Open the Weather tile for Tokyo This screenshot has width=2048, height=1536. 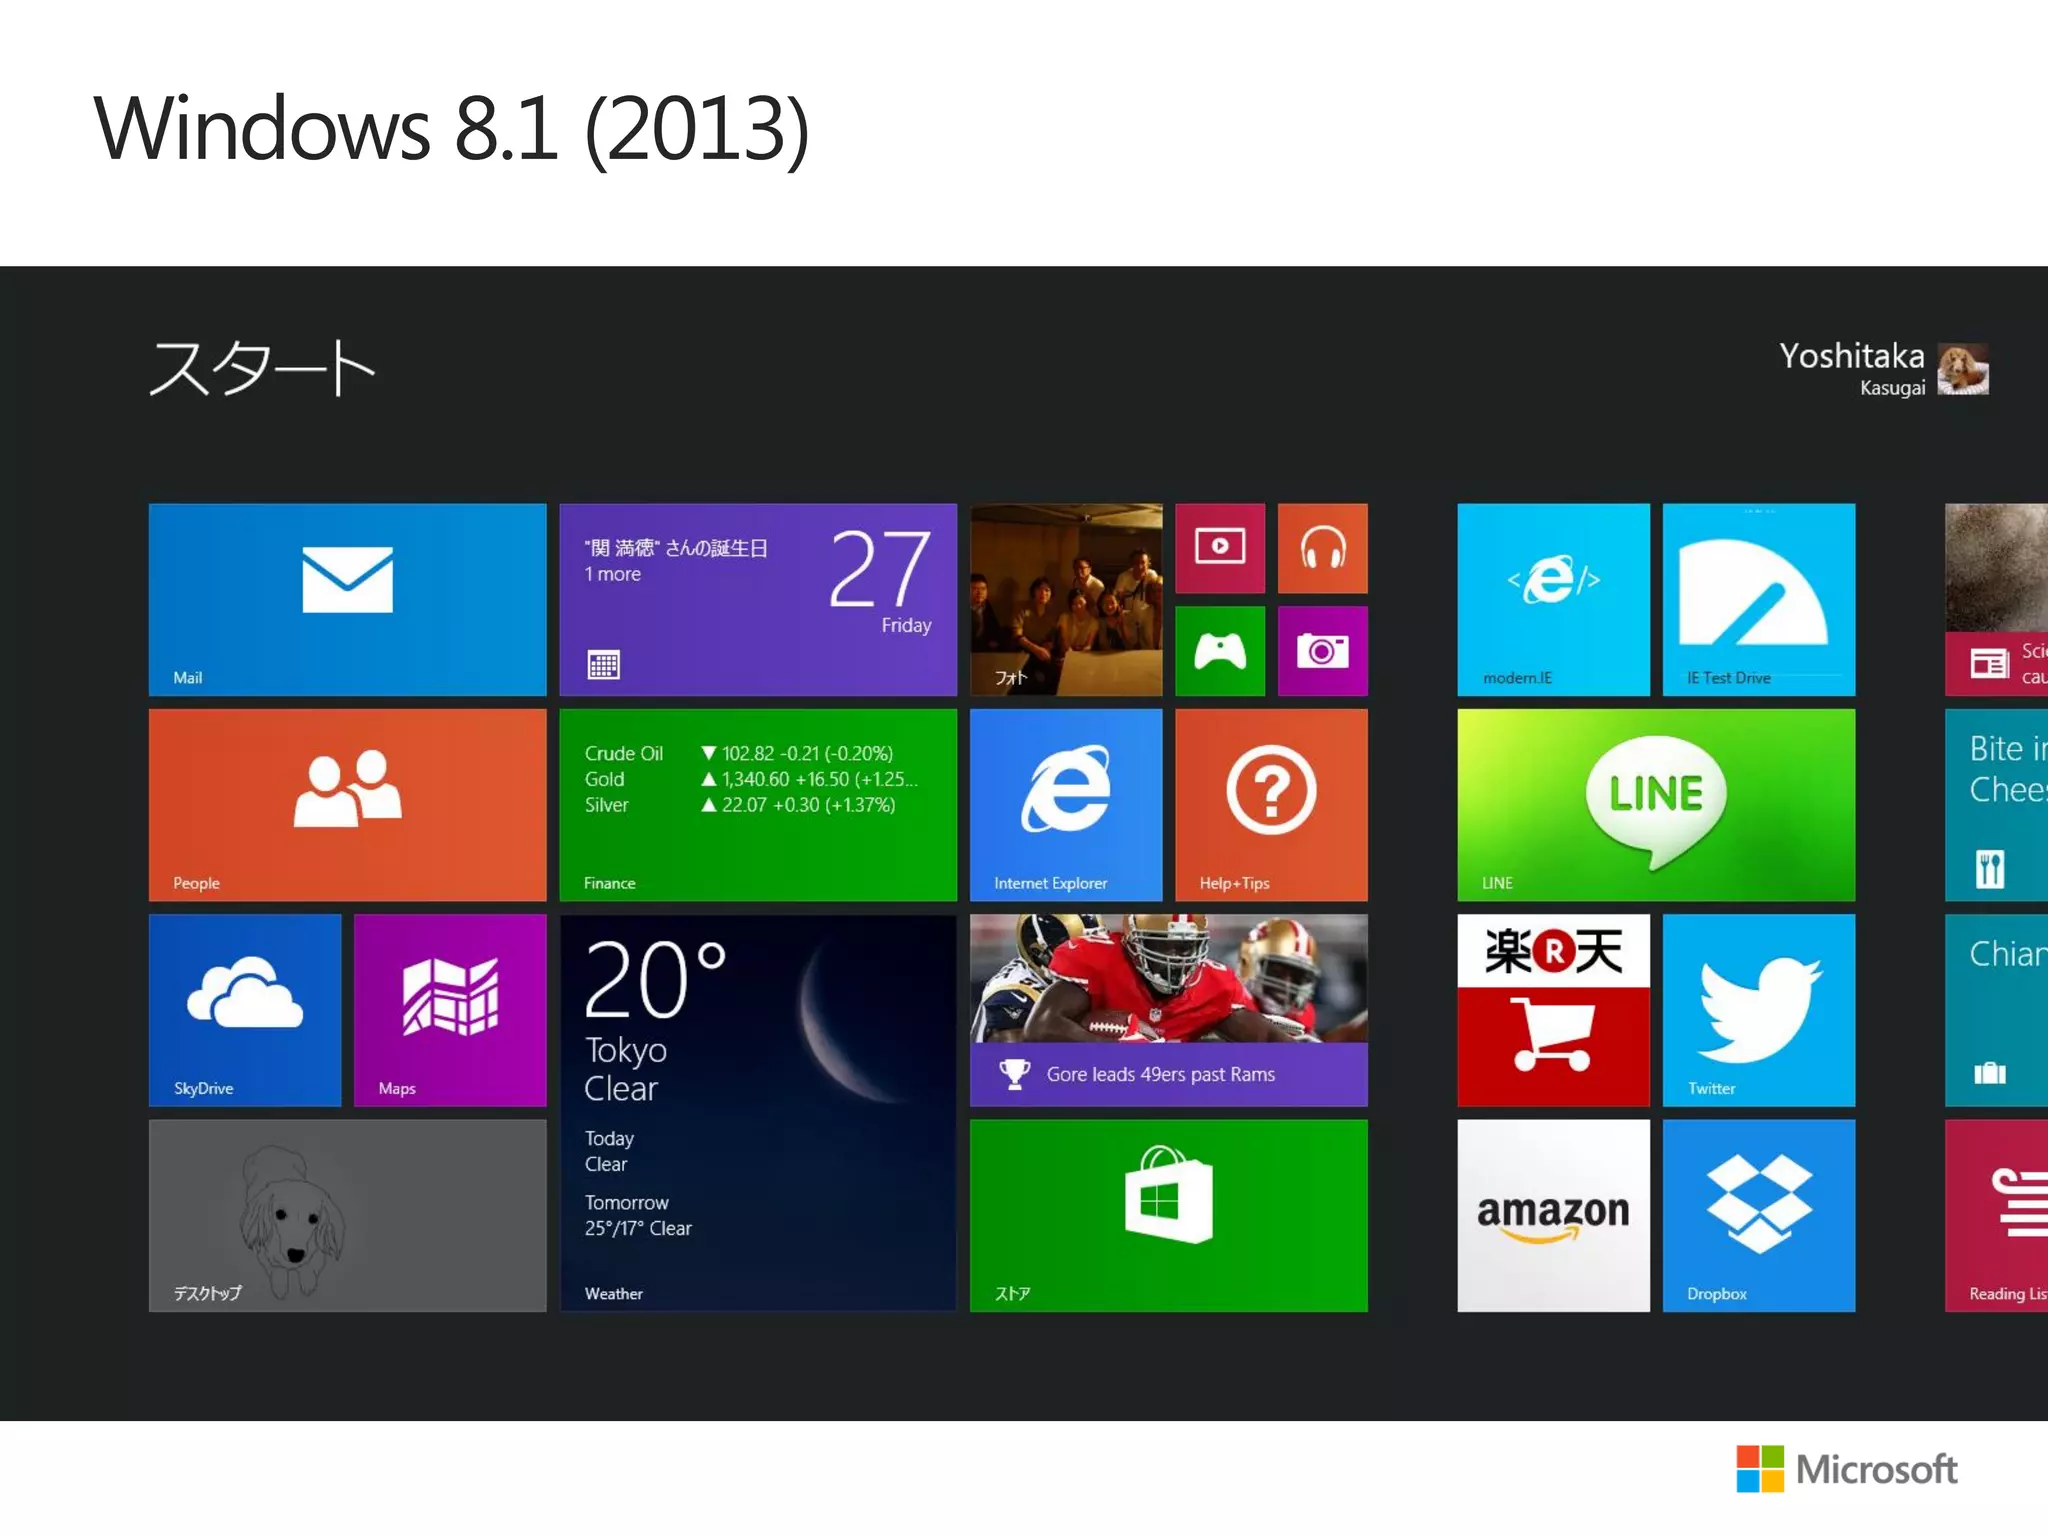(x=758, y=1112)
